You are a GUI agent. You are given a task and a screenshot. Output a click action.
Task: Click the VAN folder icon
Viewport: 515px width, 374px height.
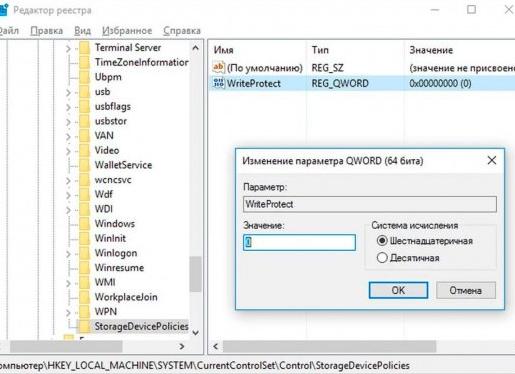85,136
